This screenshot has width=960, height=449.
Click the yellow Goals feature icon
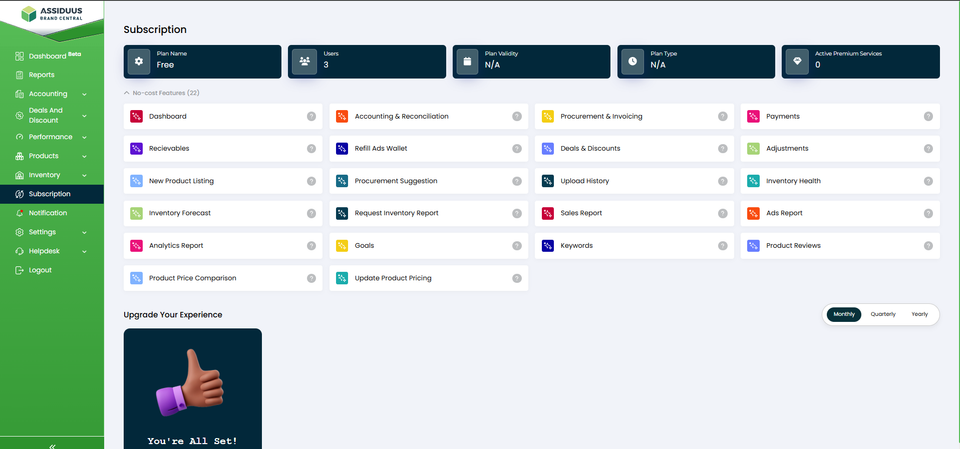(x=342, y=246)
